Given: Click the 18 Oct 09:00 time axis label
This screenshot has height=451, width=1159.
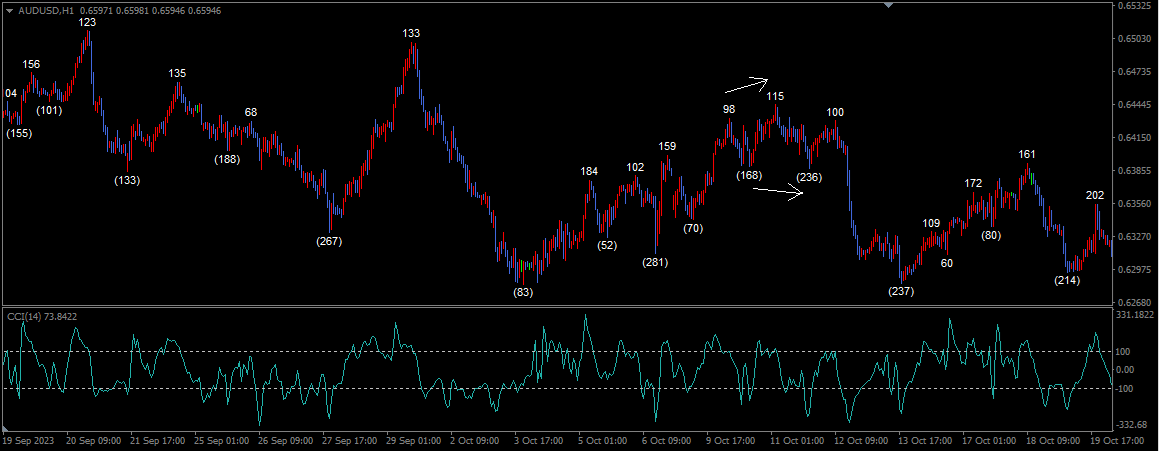Looking at the screenshot, I should point(1055,441).
